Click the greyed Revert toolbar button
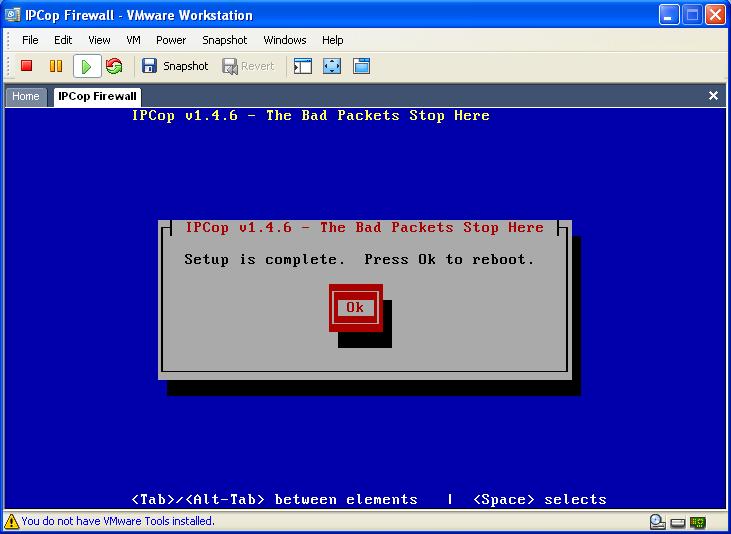The width and height of the screenshot is (731, 534). tap(248, 66)
